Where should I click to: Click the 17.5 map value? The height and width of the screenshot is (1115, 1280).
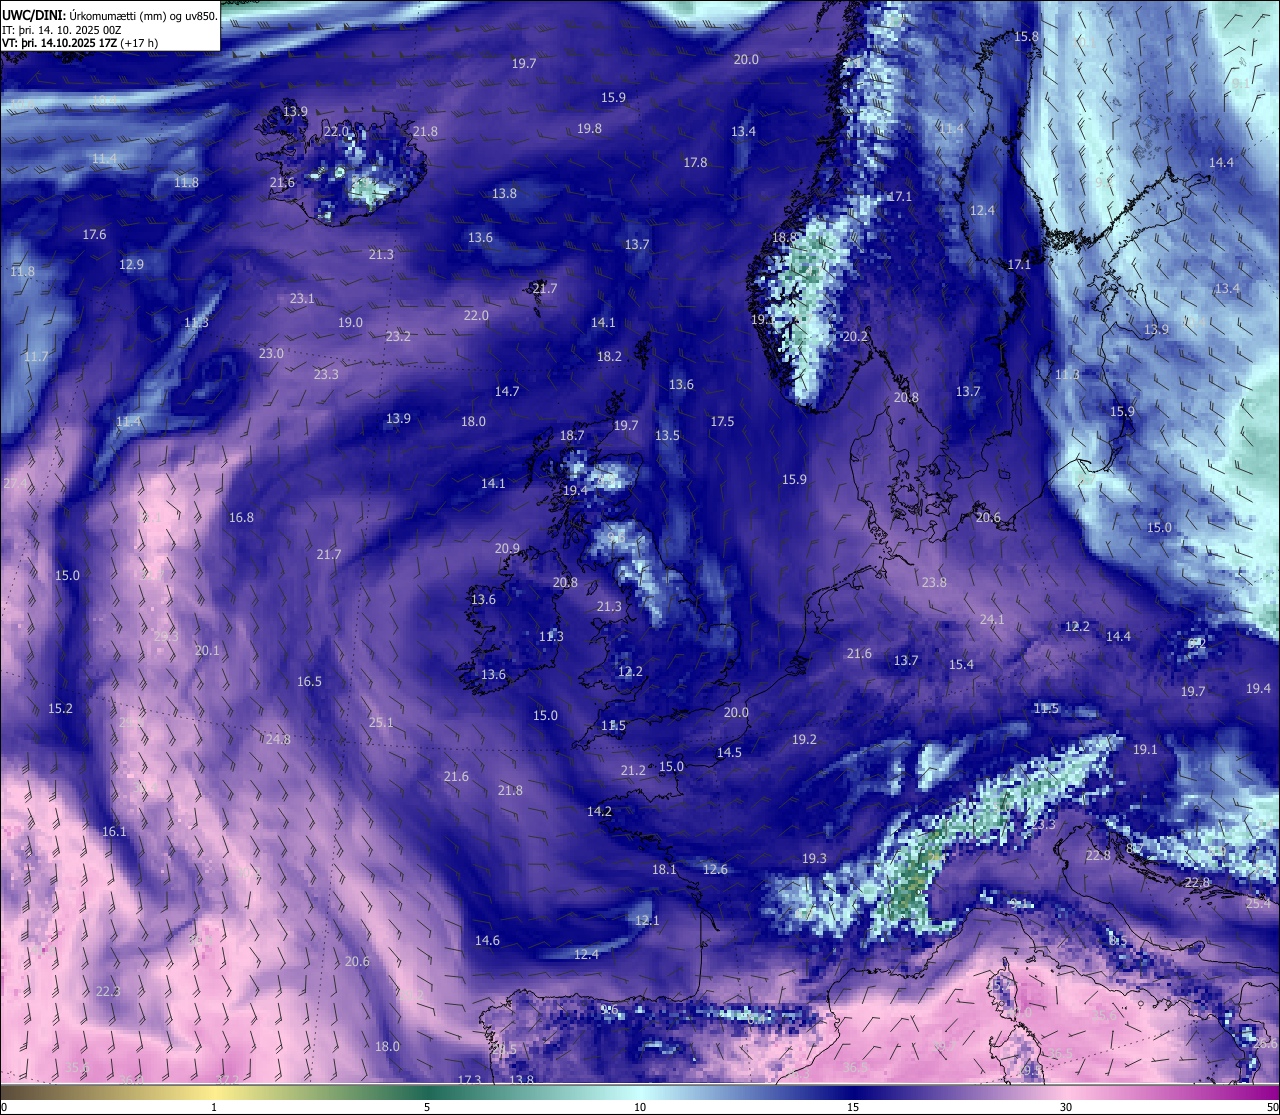point(722,422)
